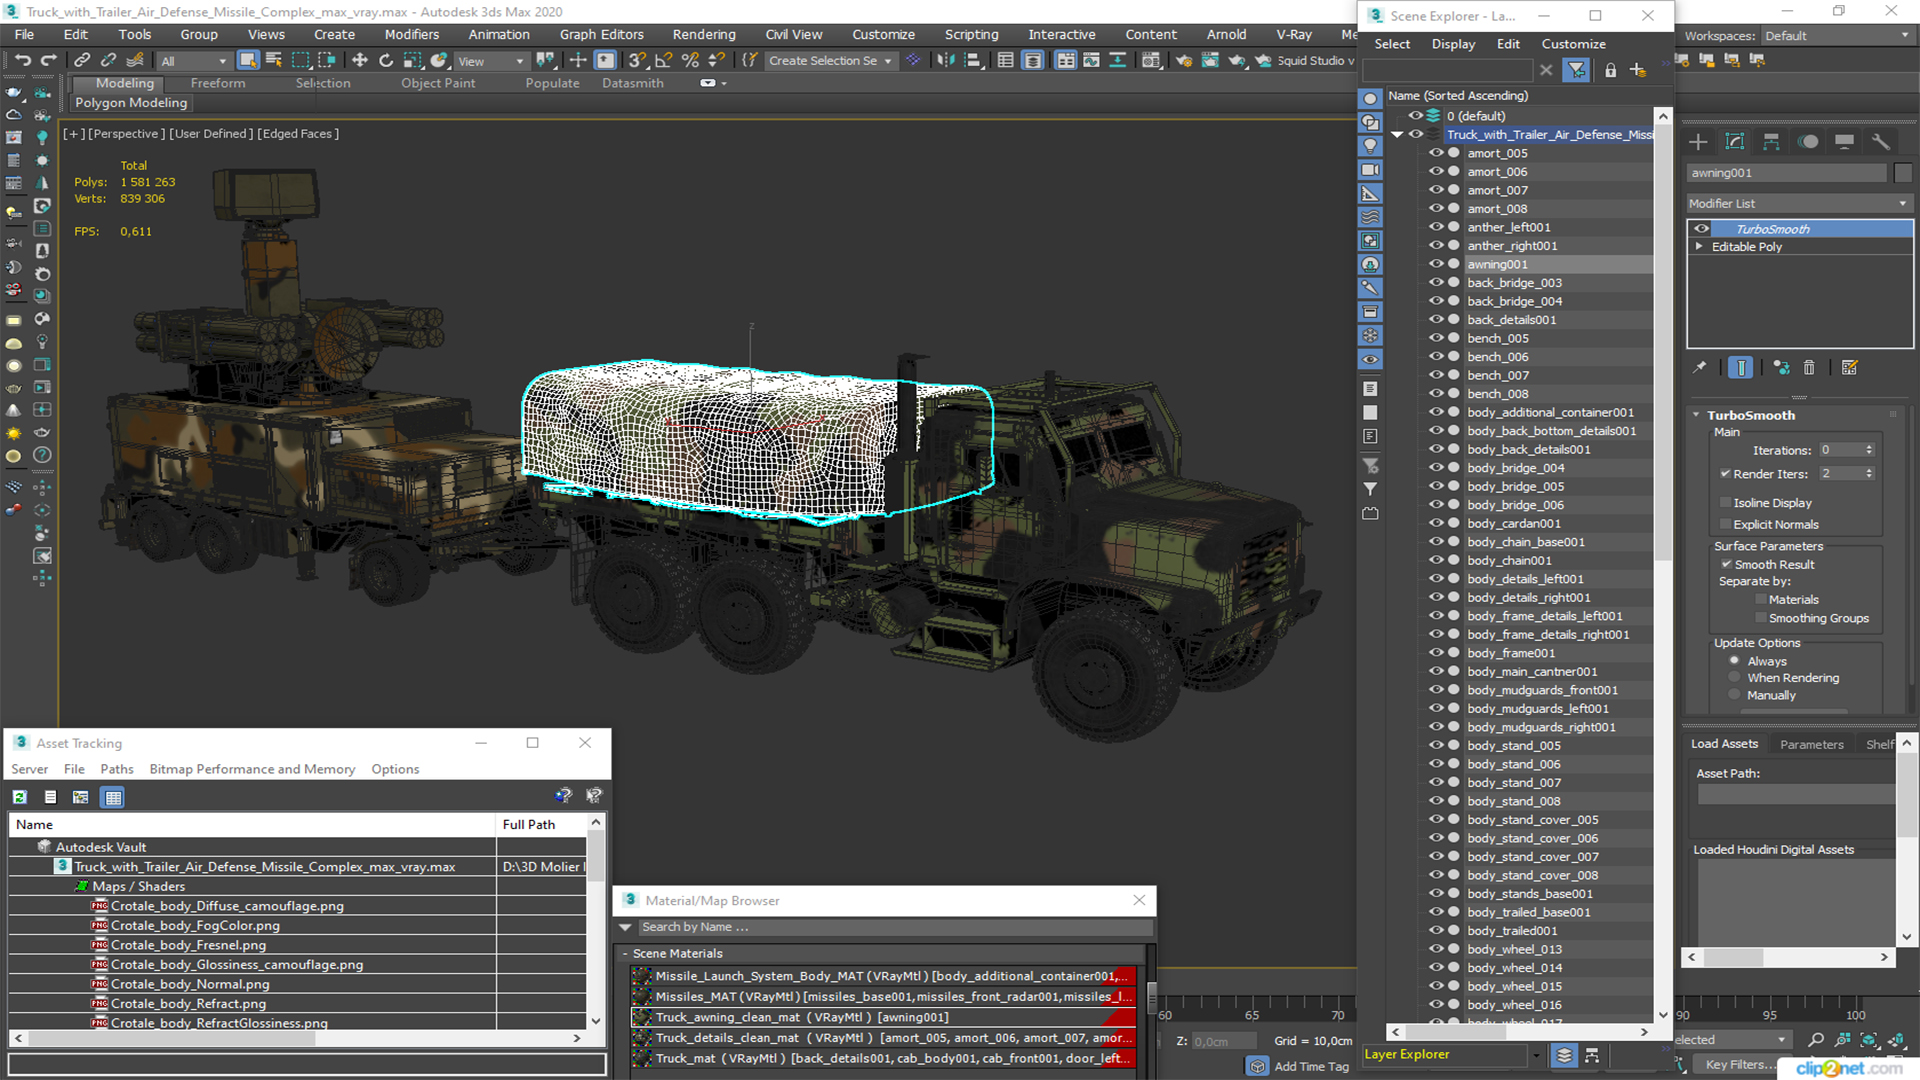1920x1080 pixels.
Task: Click the lock icon in Scene Explorer toolbar
Action: point(1610,70)
